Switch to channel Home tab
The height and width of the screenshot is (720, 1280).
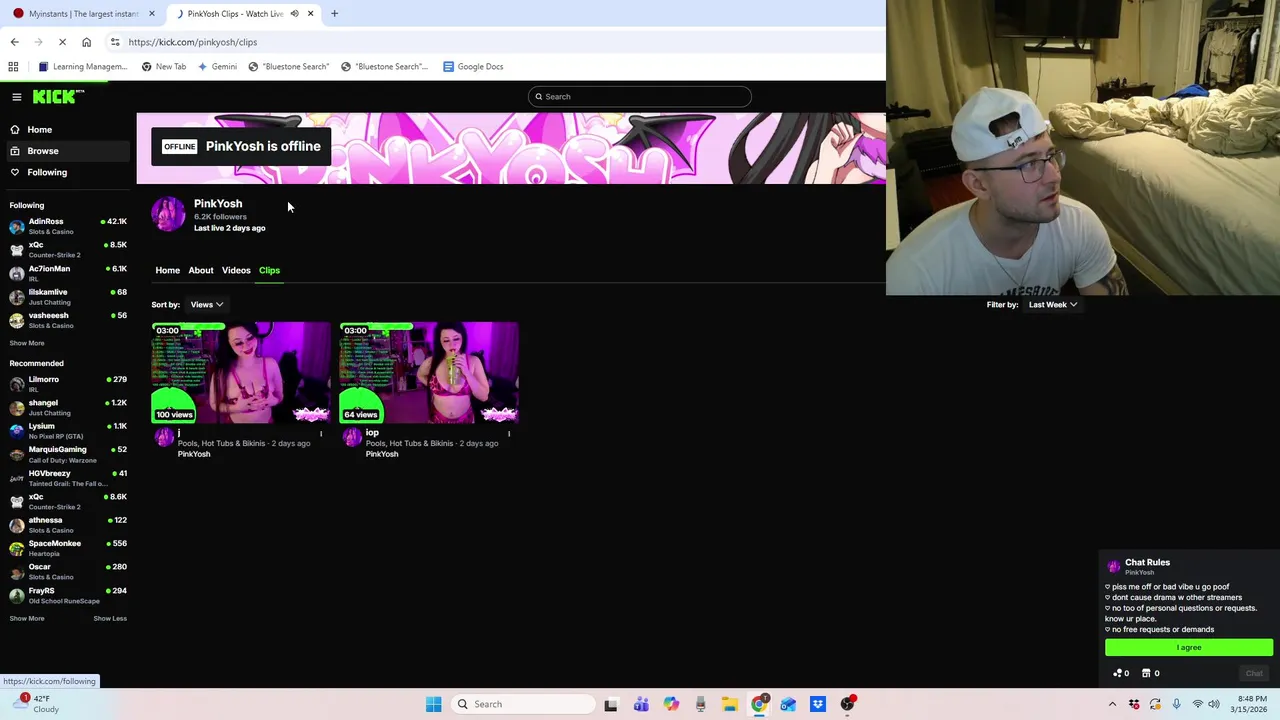click(x=167, y=270)
